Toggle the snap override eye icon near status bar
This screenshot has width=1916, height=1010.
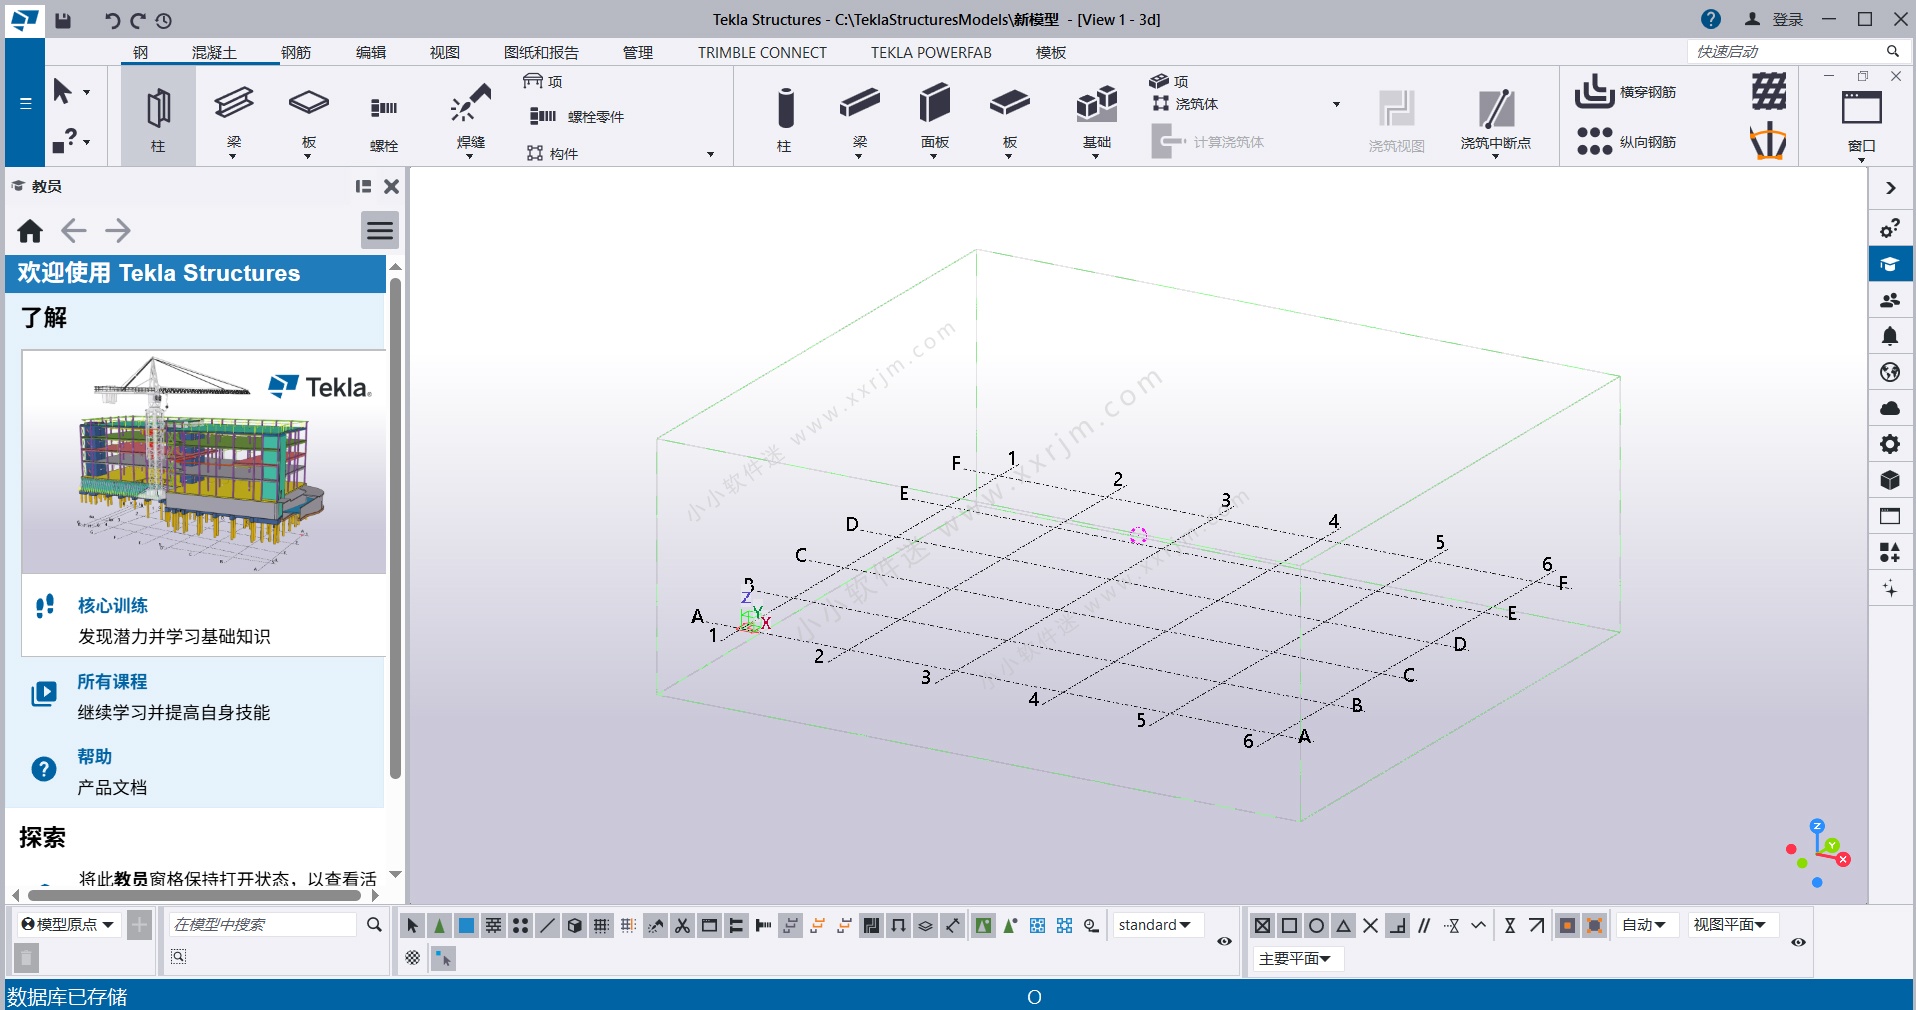pos(1798,942)
